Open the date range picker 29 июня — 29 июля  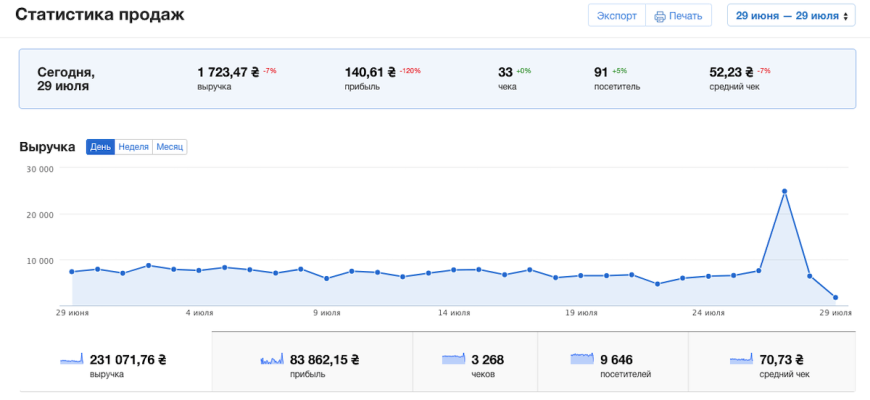click(790, 16)
